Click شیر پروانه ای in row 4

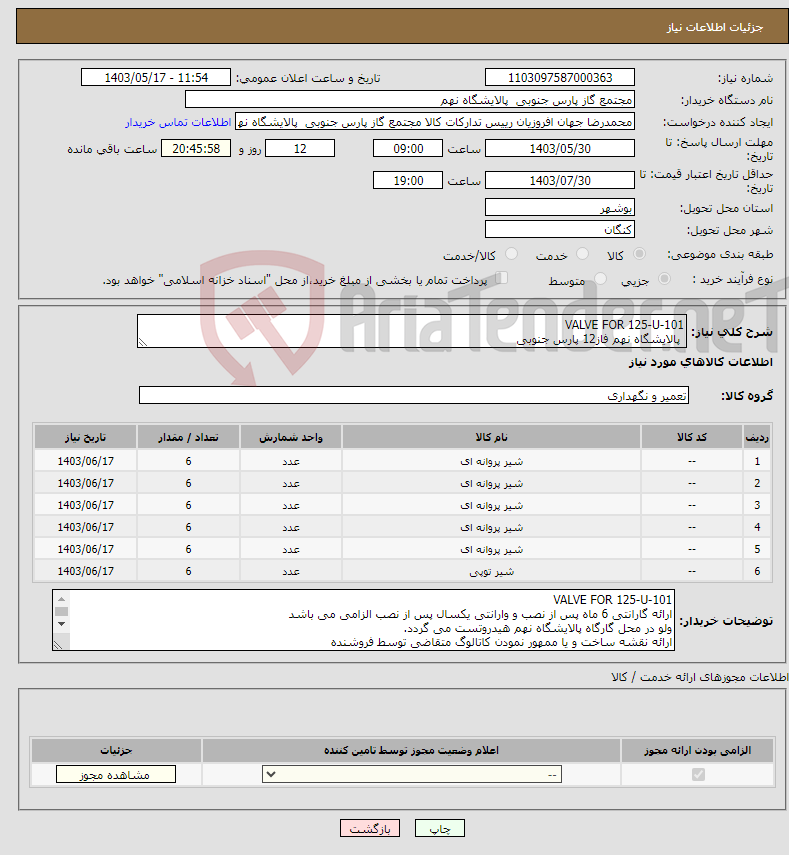pos(491,527)
